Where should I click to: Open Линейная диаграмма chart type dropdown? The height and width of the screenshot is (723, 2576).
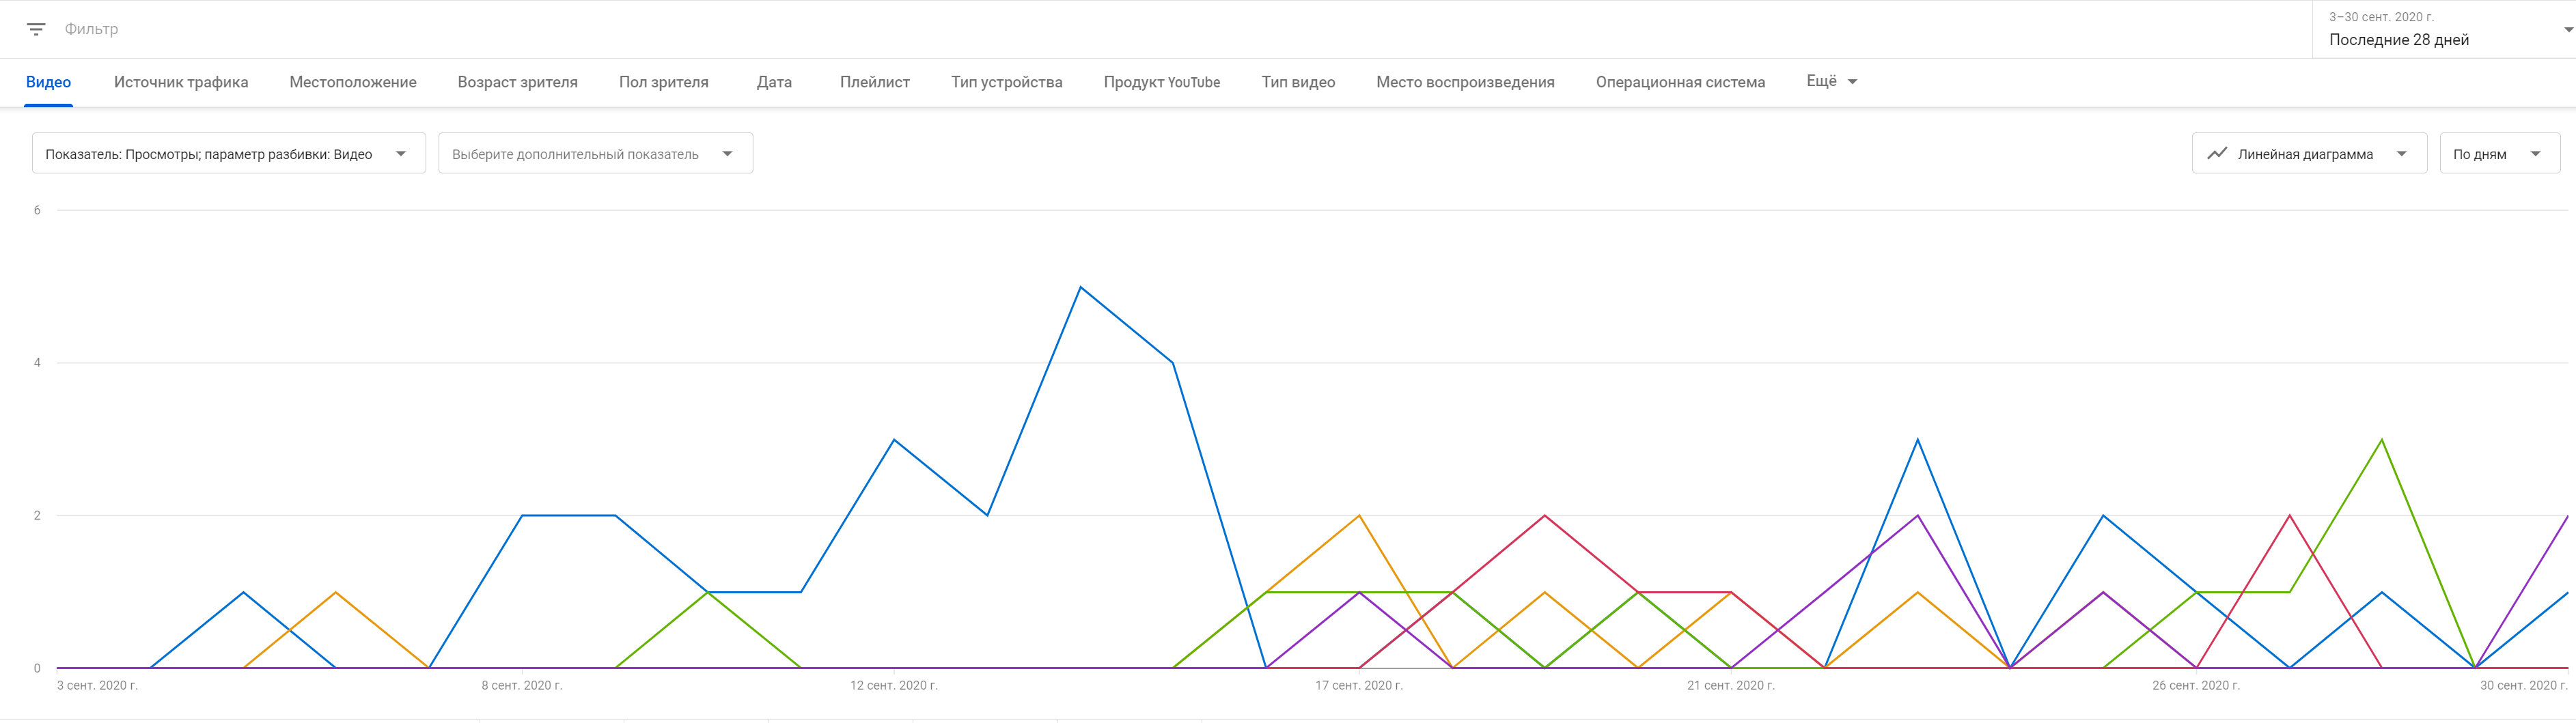click(2308, 154)
